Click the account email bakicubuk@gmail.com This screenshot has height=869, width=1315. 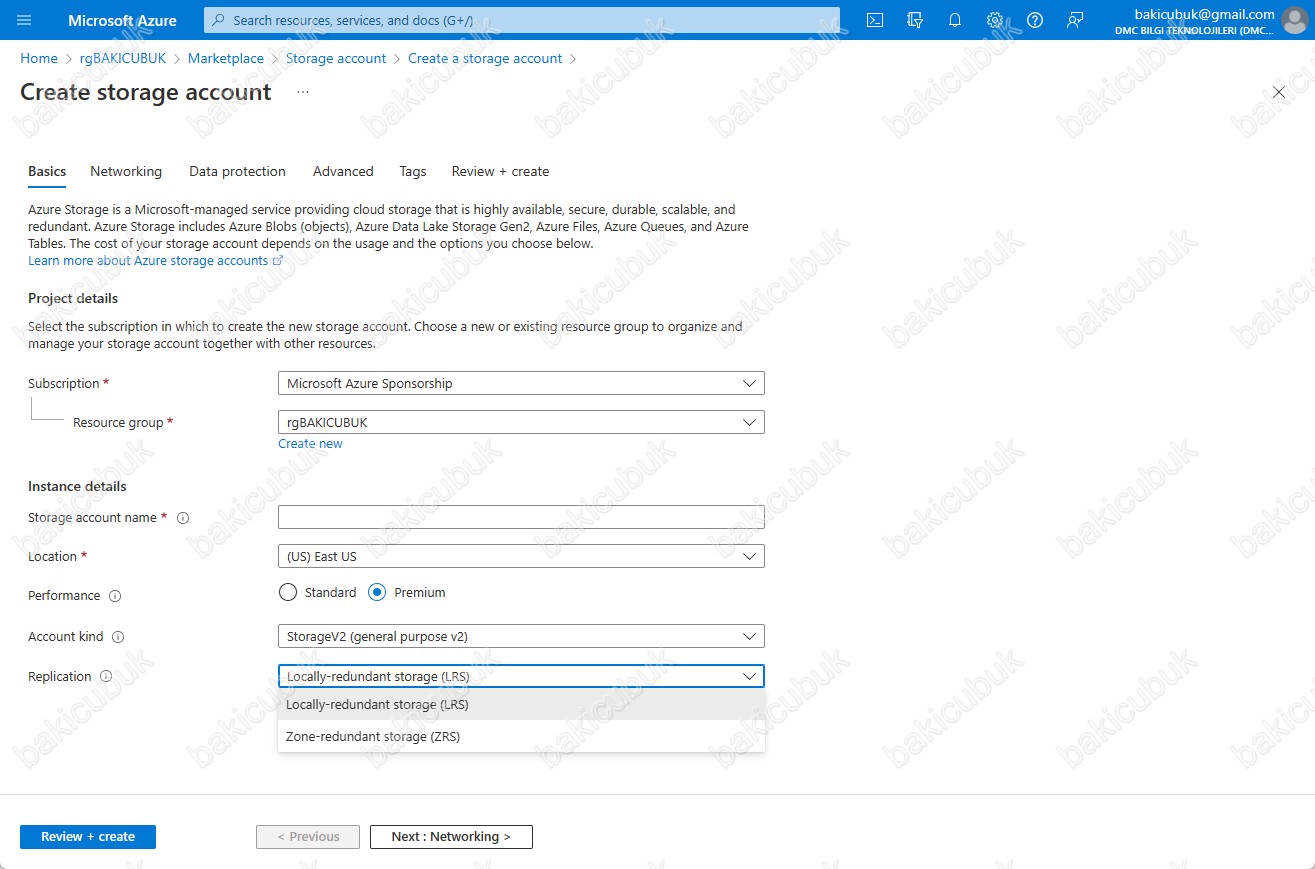1205,14
